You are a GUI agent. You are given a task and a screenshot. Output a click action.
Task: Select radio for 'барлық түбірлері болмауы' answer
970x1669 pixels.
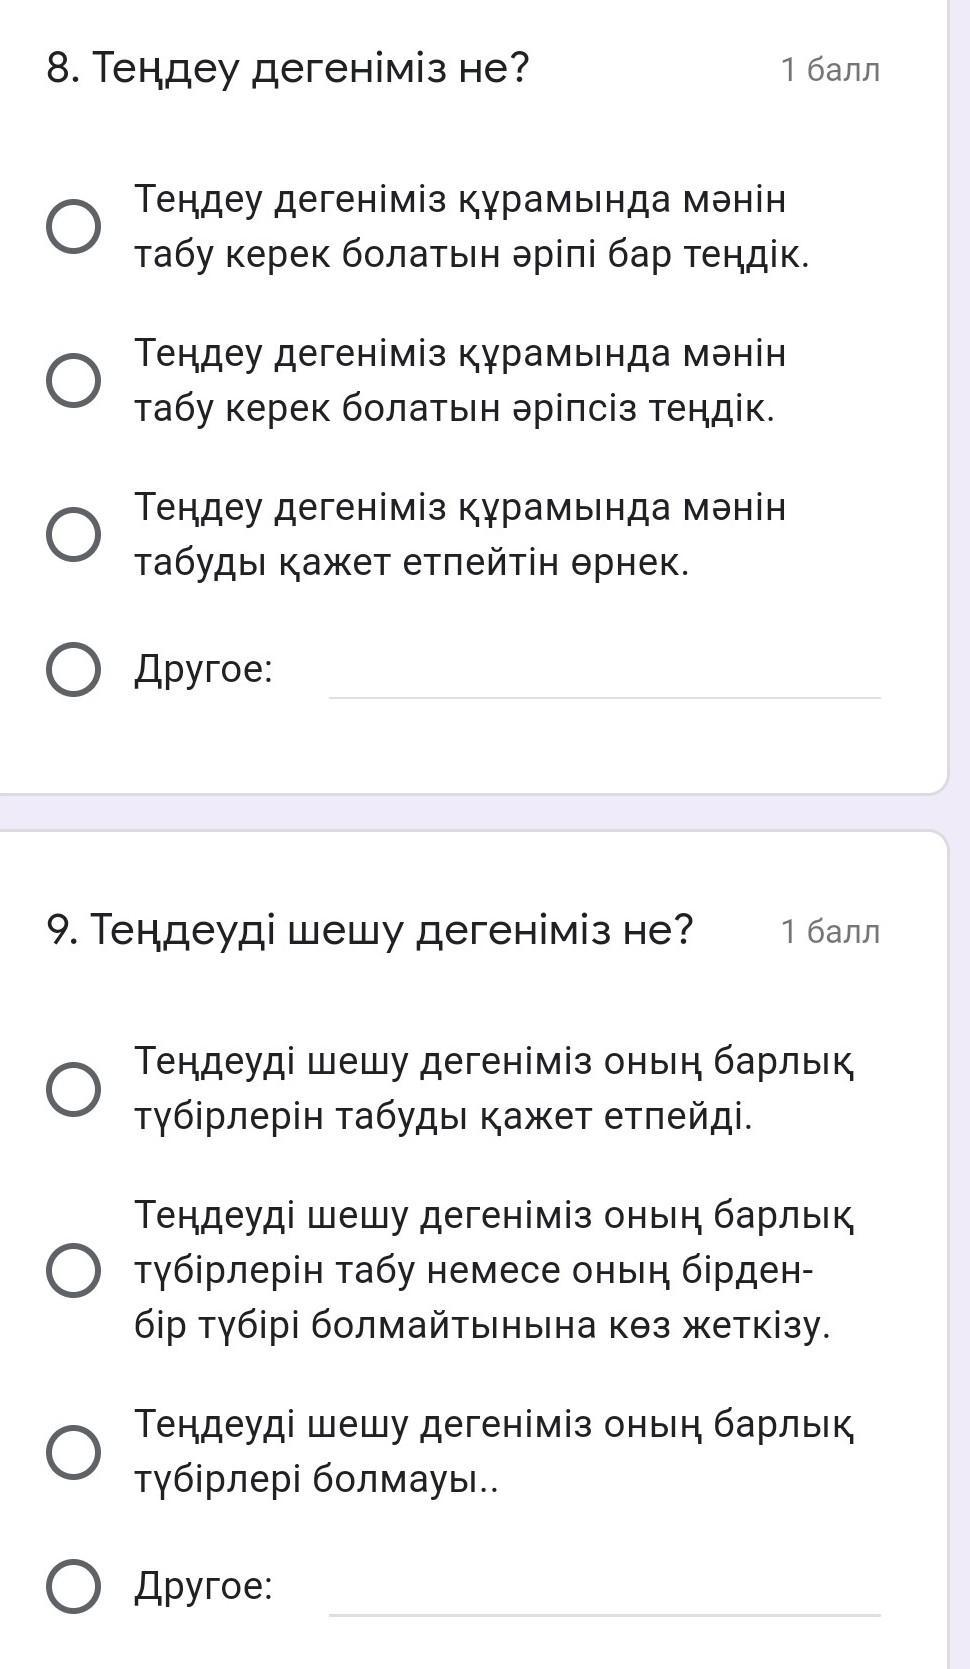[73, 1452]
